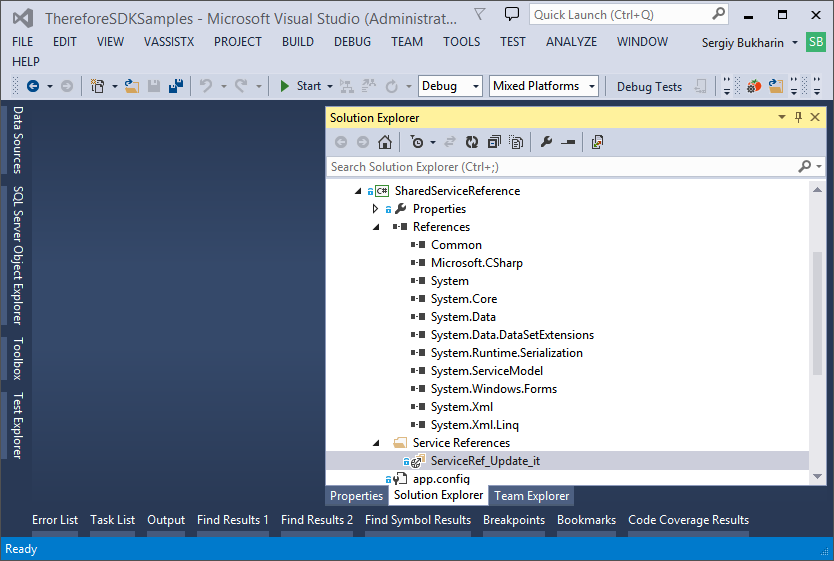Select the Common reference
The height and width of the screenshot is (561, 834).
coord(456,245)
